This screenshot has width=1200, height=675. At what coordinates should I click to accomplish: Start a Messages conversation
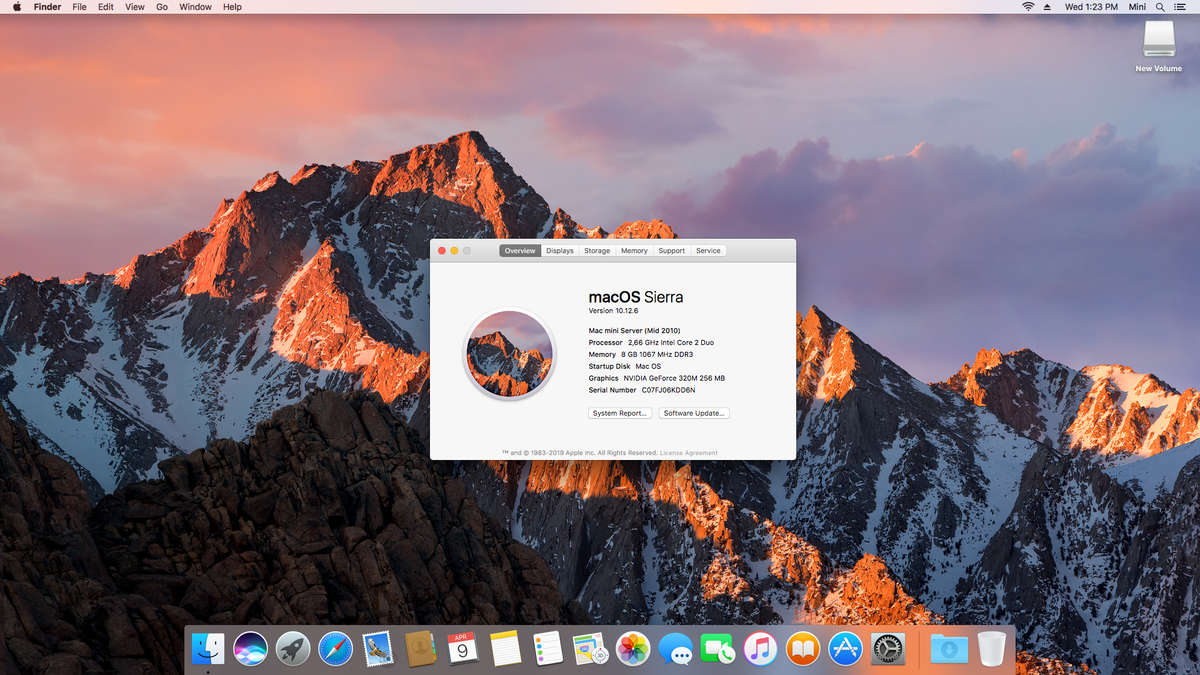point(676,649)
